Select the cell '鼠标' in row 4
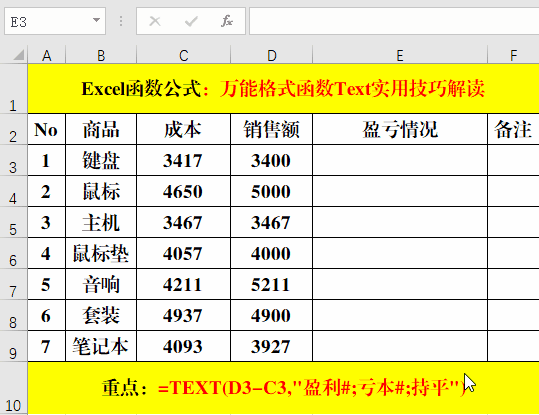The width and height of the screenshot is (539, 415). (x=101, y=191)
